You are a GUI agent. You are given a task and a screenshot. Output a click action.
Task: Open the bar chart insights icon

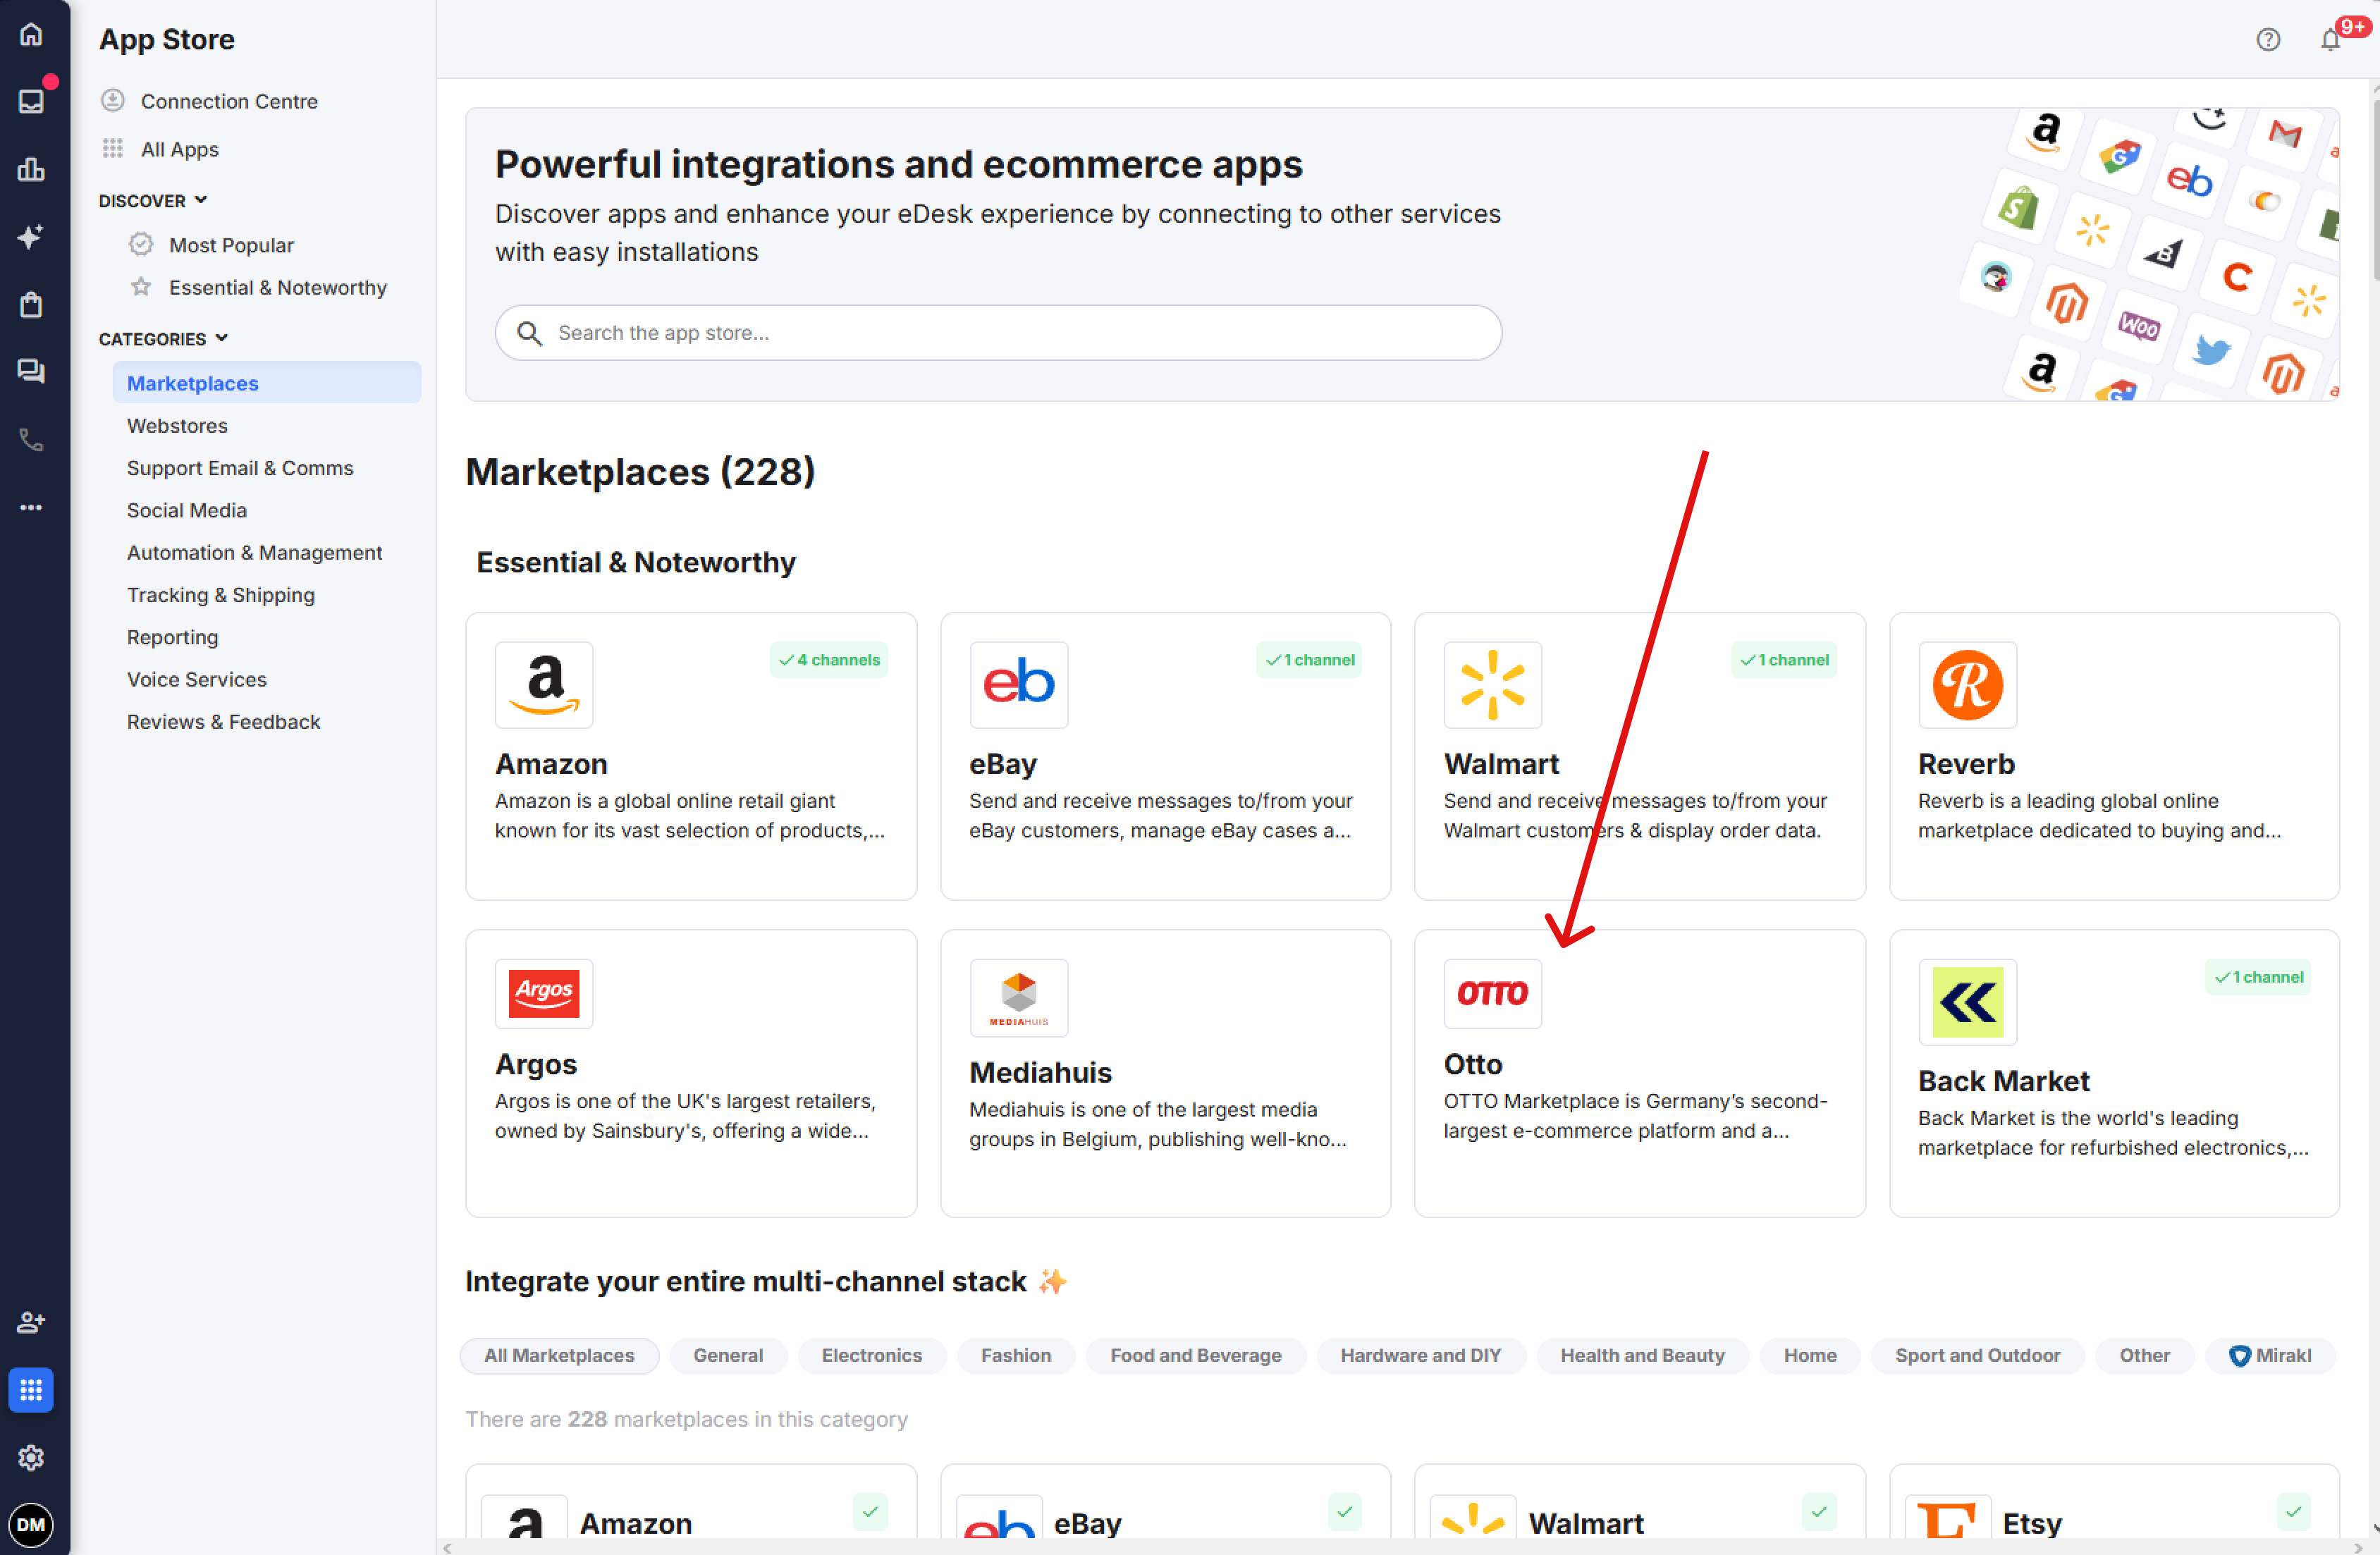(x=31, y=169)
